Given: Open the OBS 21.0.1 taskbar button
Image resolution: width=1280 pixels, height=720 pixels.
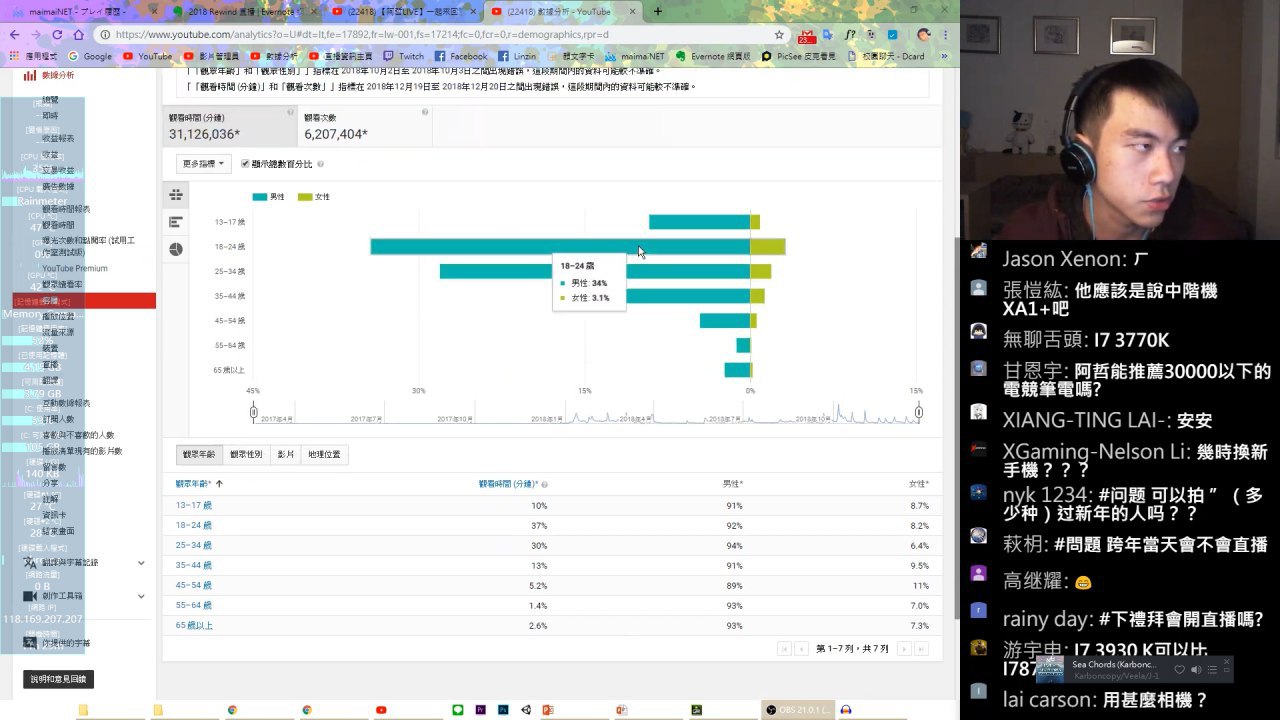Looking at the screenshot, I should tap(796, 710).
